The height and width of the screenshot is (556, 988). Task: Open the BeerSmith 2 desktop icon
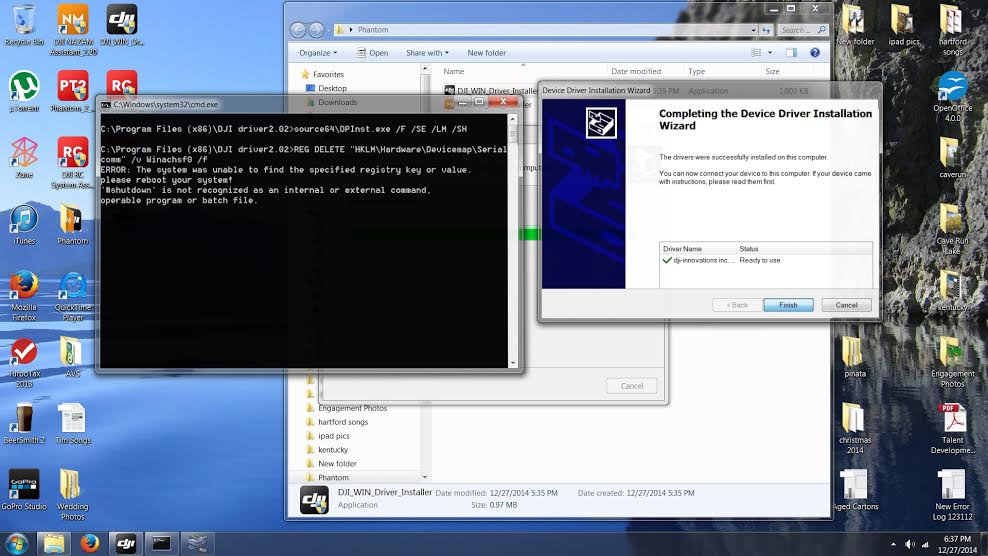point(24,421)
